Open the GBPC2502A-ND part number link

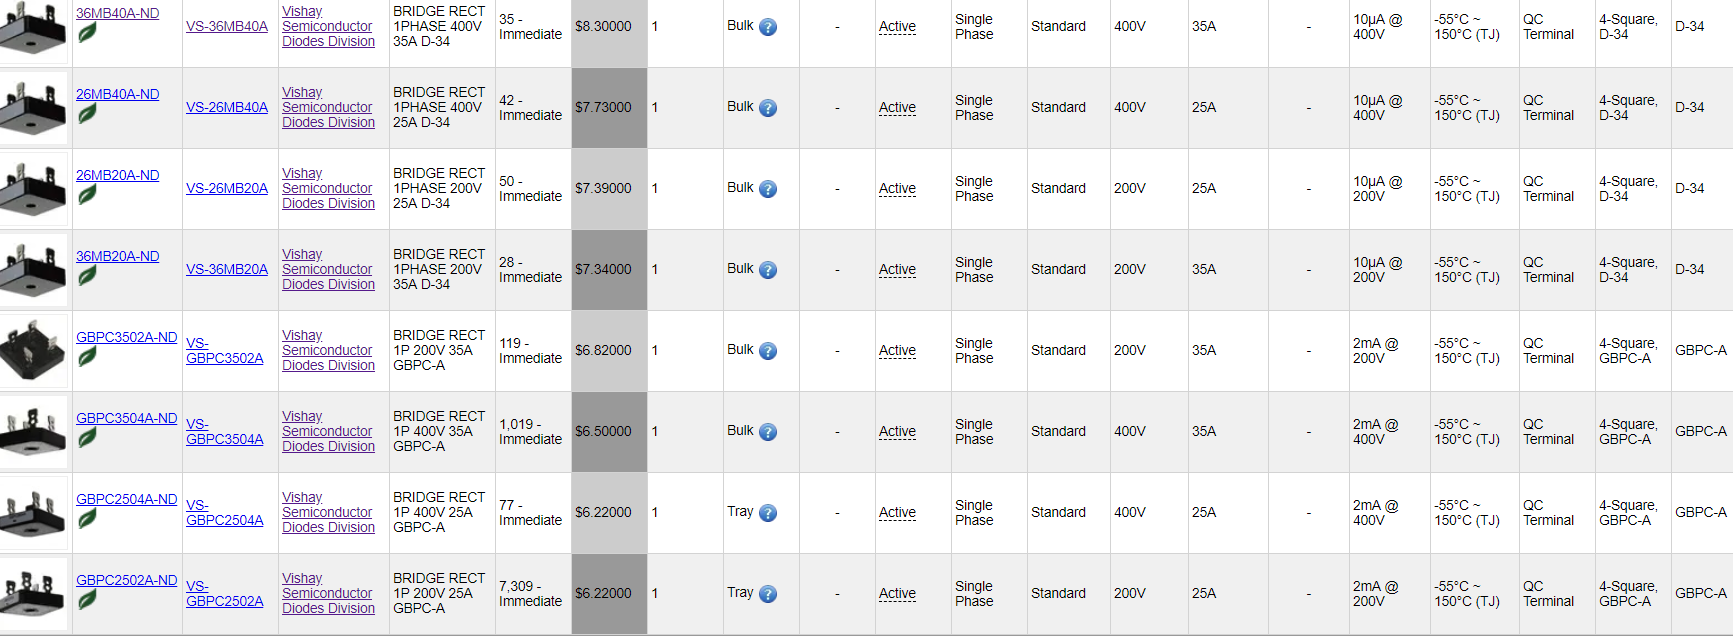point(127,580)
